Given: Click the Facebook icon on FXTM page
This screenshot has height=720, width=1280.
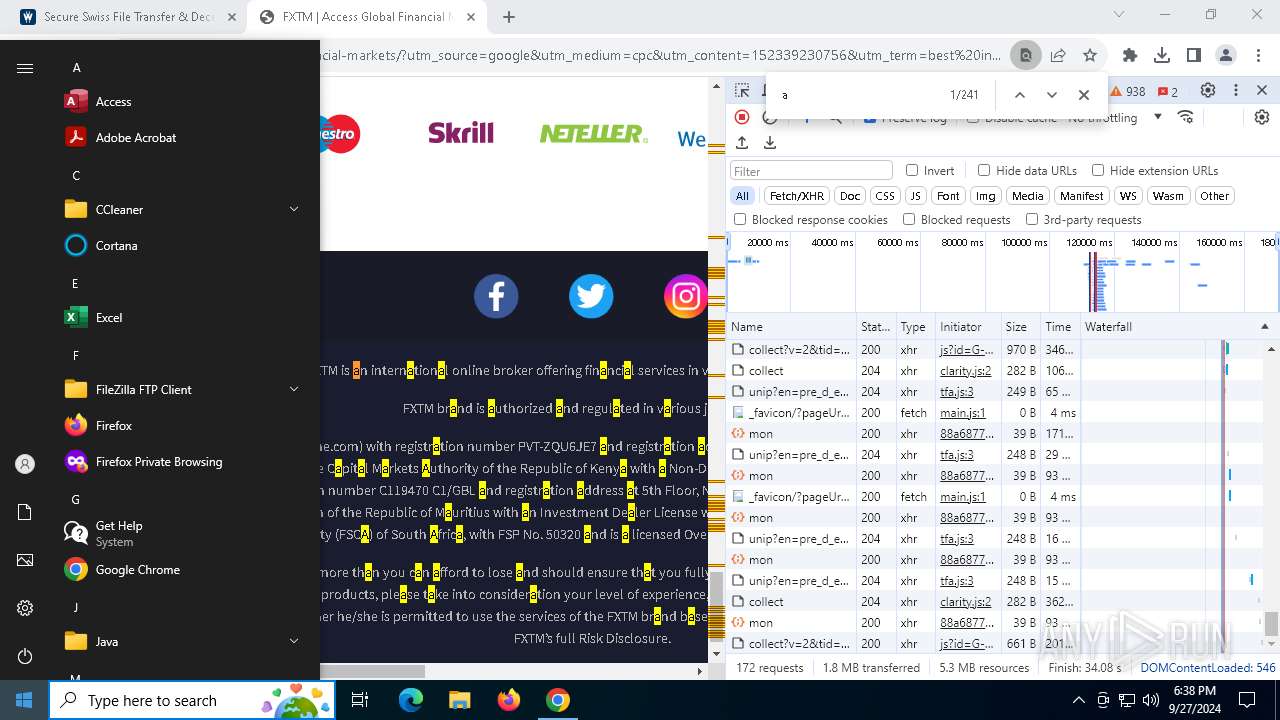Looking at the screenshot, I should [x=496, y=296].
